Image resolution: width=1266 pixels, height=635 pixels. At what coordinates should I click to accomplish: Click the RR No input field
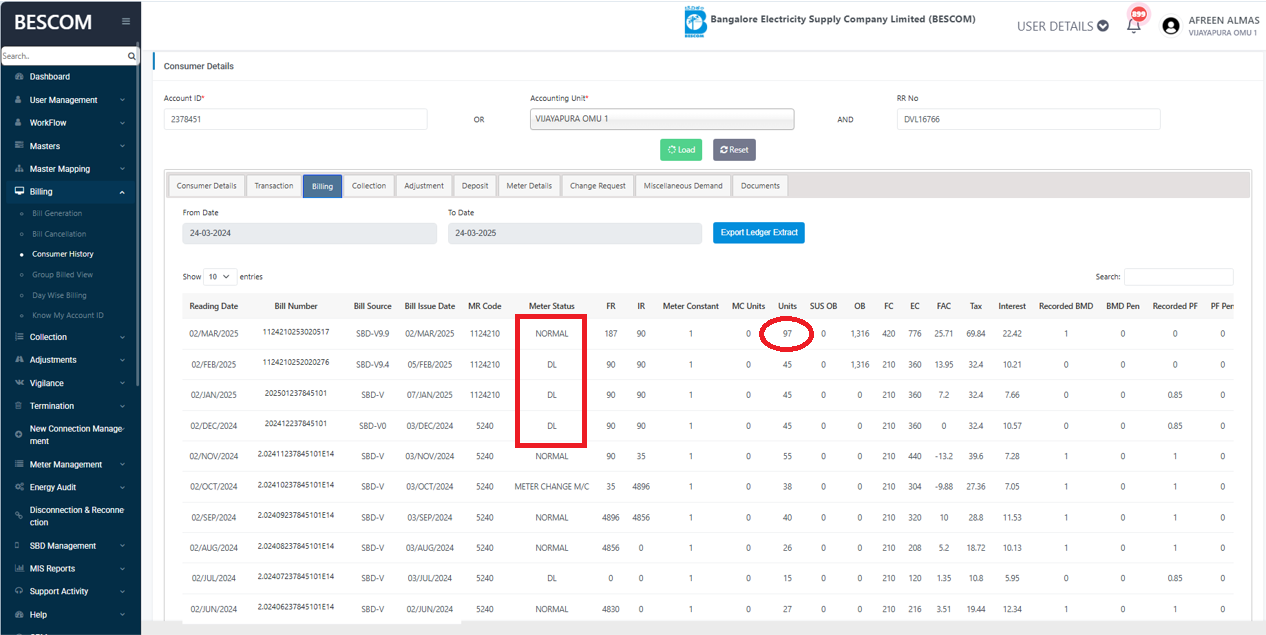(1028, 119)
